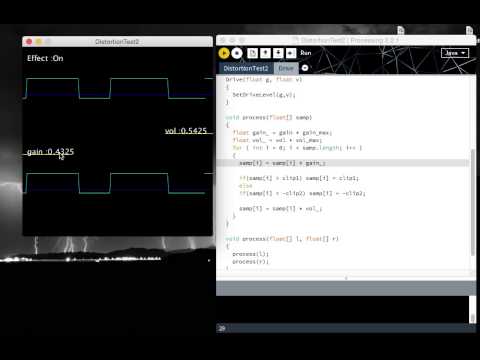Close the DistortionTest2 sketch window

click(29, 42)
